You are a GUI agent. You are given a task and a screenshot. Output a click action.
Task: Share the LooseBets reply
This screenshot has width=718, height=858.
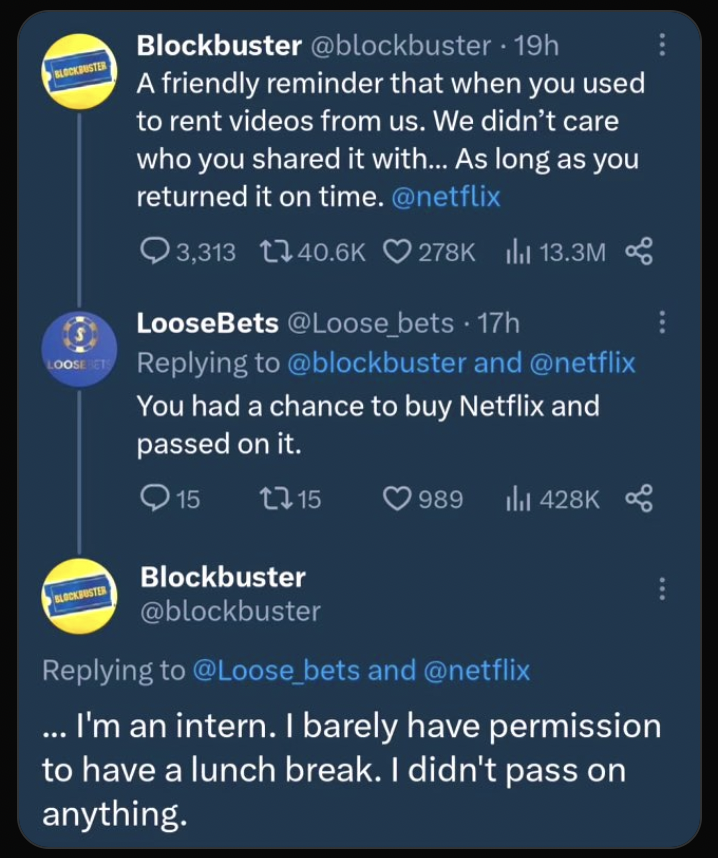(638, 497)
